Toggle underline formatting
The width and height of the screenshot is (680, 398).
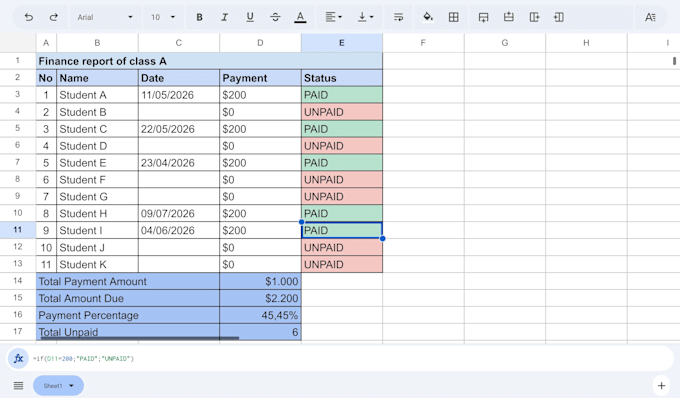point(250,17)
